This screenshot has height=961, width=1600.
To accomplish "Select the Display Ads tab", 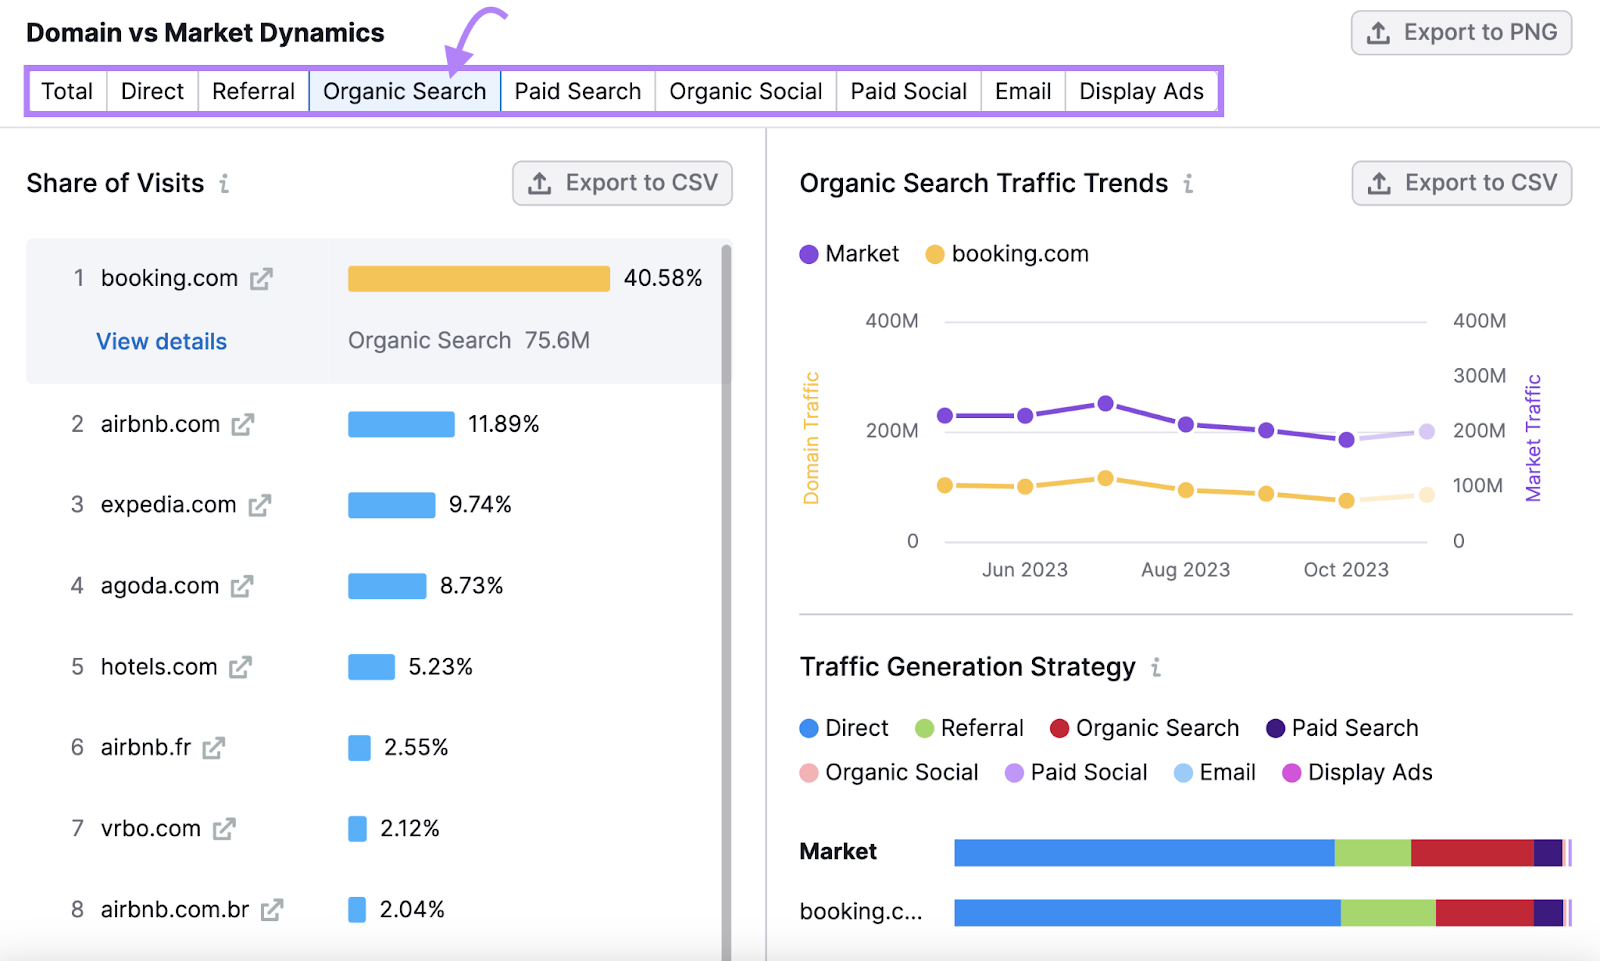I will coord(1142,91).
